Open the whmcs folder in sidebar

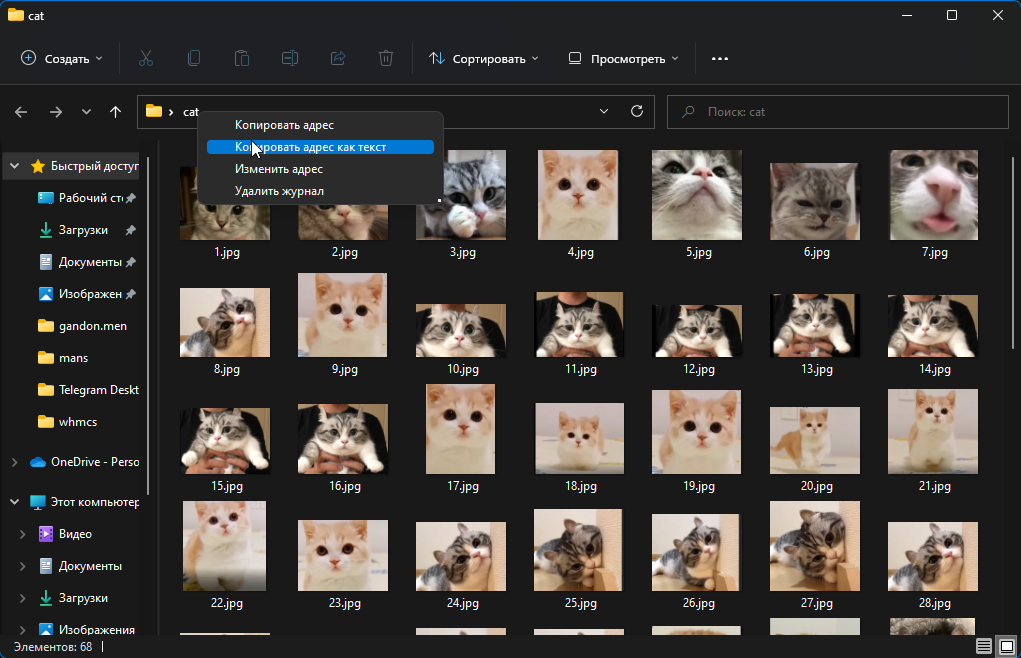tap(67, 422)
